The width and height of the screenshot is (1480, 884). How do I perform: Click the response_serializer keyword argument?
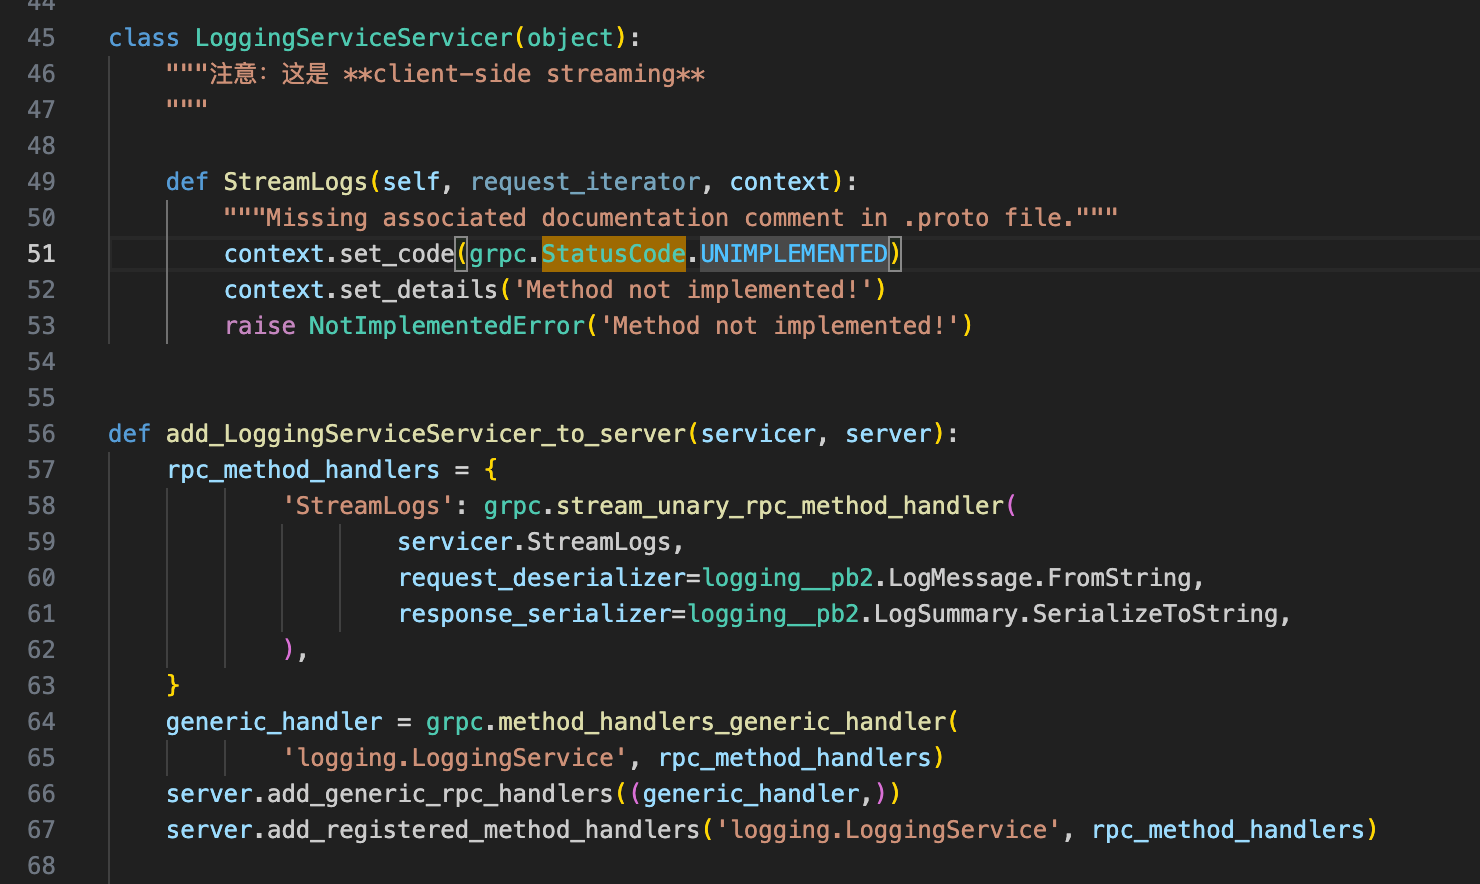(x=534, y=614)
